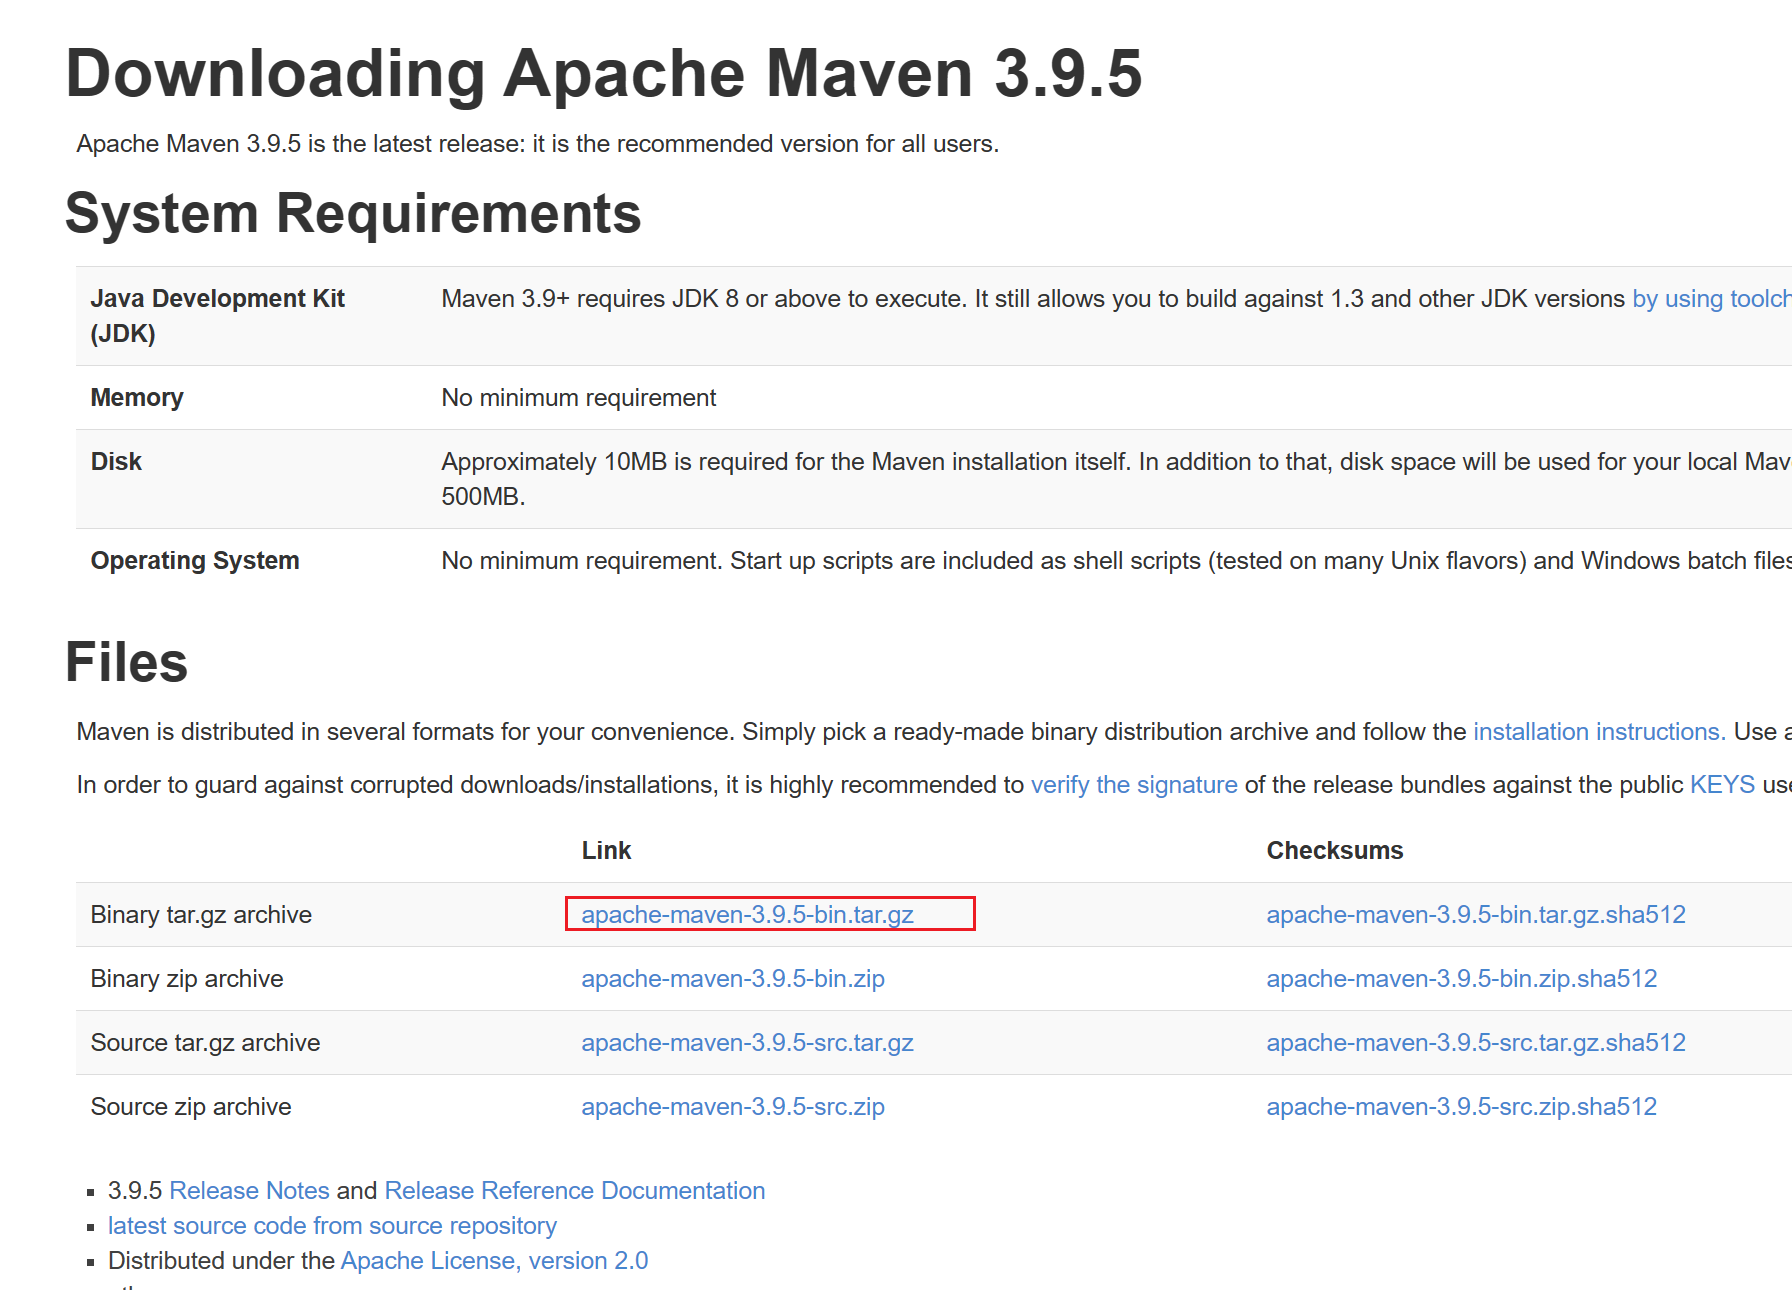
Task: Open Release Reference Documentation link
Action: [x=574, y=1191]
